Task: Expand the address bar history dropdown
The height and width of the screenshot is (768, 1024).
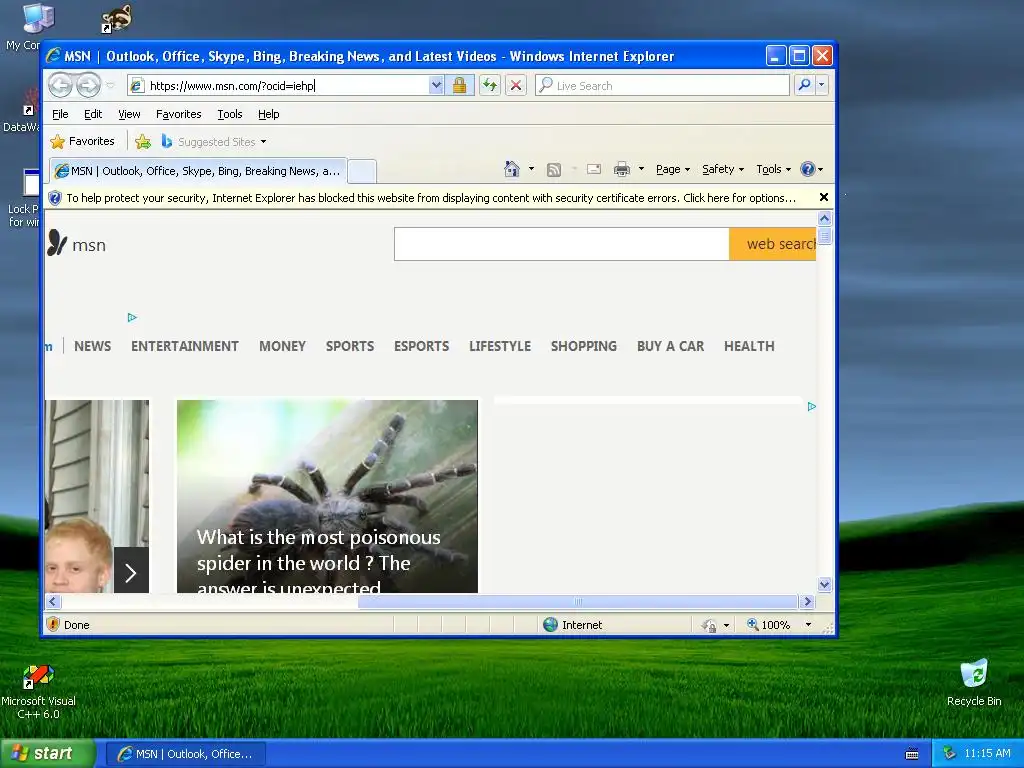Action: pyautogui.click(x=436, y=86)
